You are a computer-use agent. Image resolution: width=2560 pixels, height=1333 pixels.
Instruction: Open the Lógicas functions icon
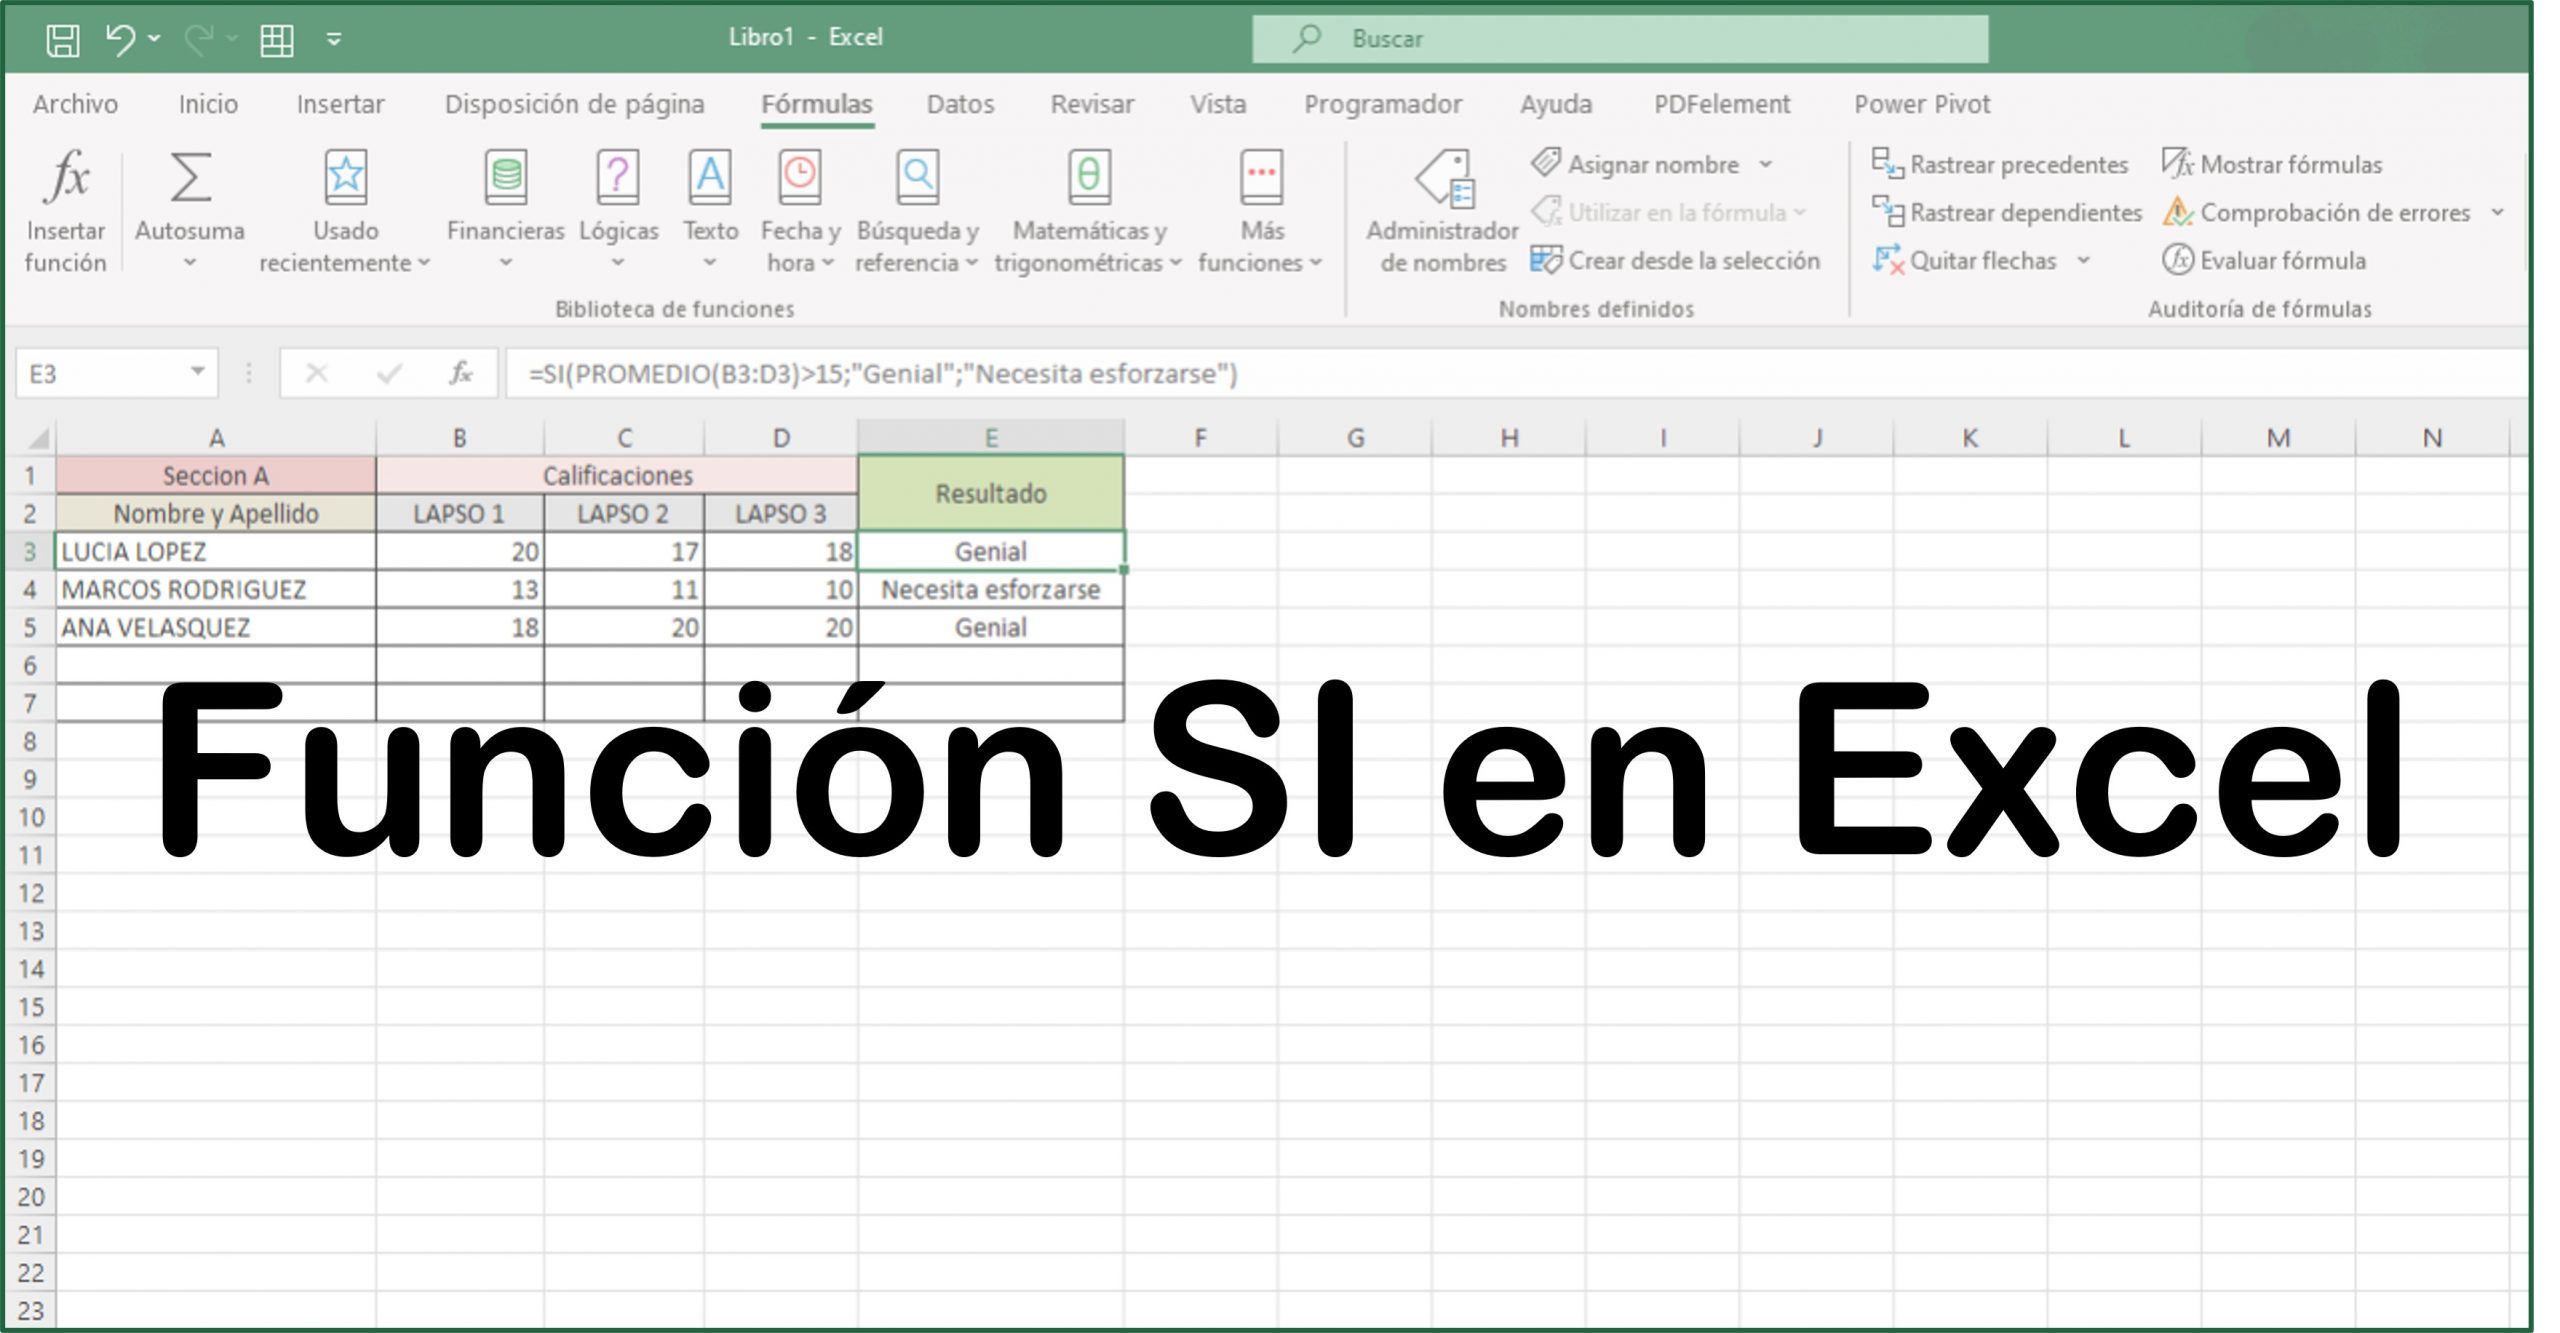point(618,178)
